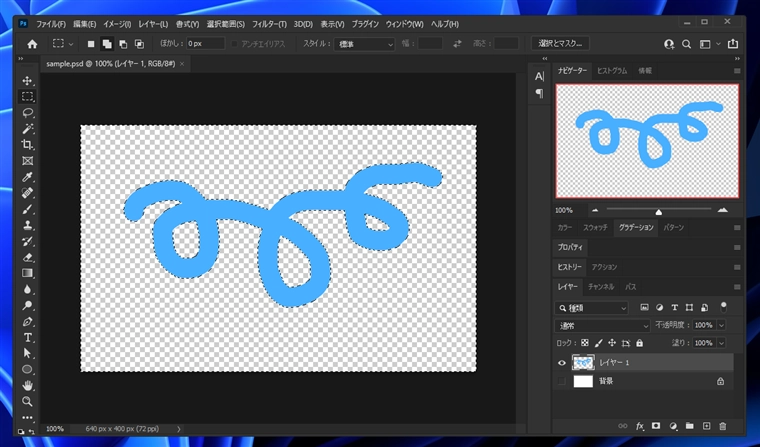Open the 塗り fill dropdown arrow

coord(721,343)
